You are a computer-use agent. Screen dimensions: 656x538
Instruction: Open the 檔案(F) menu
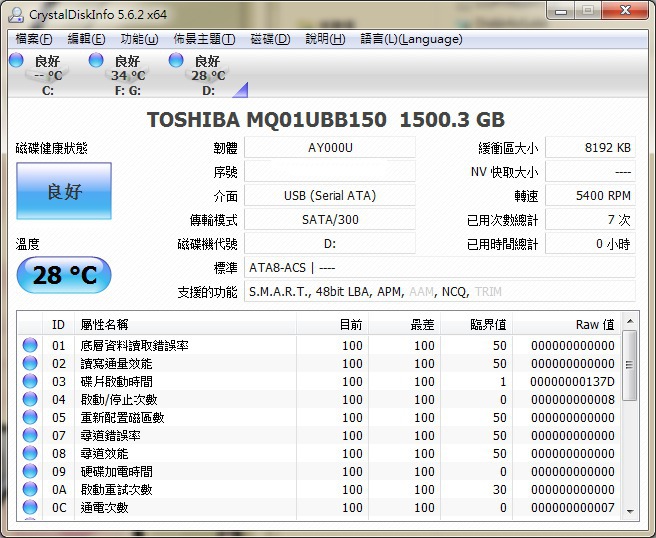tap(34, 39)
